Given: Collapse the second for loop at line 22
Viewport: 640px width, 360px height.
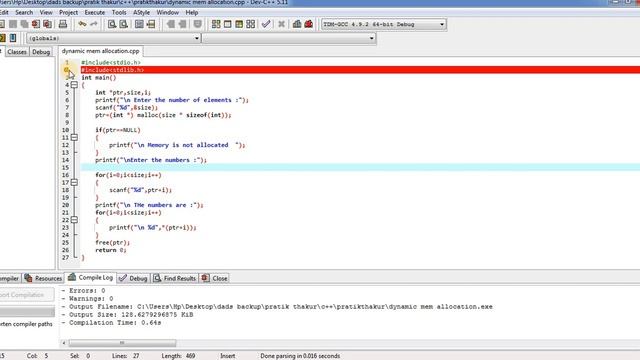Looking at the screenshot, I should pyautogui.click(x=74, y=220).
